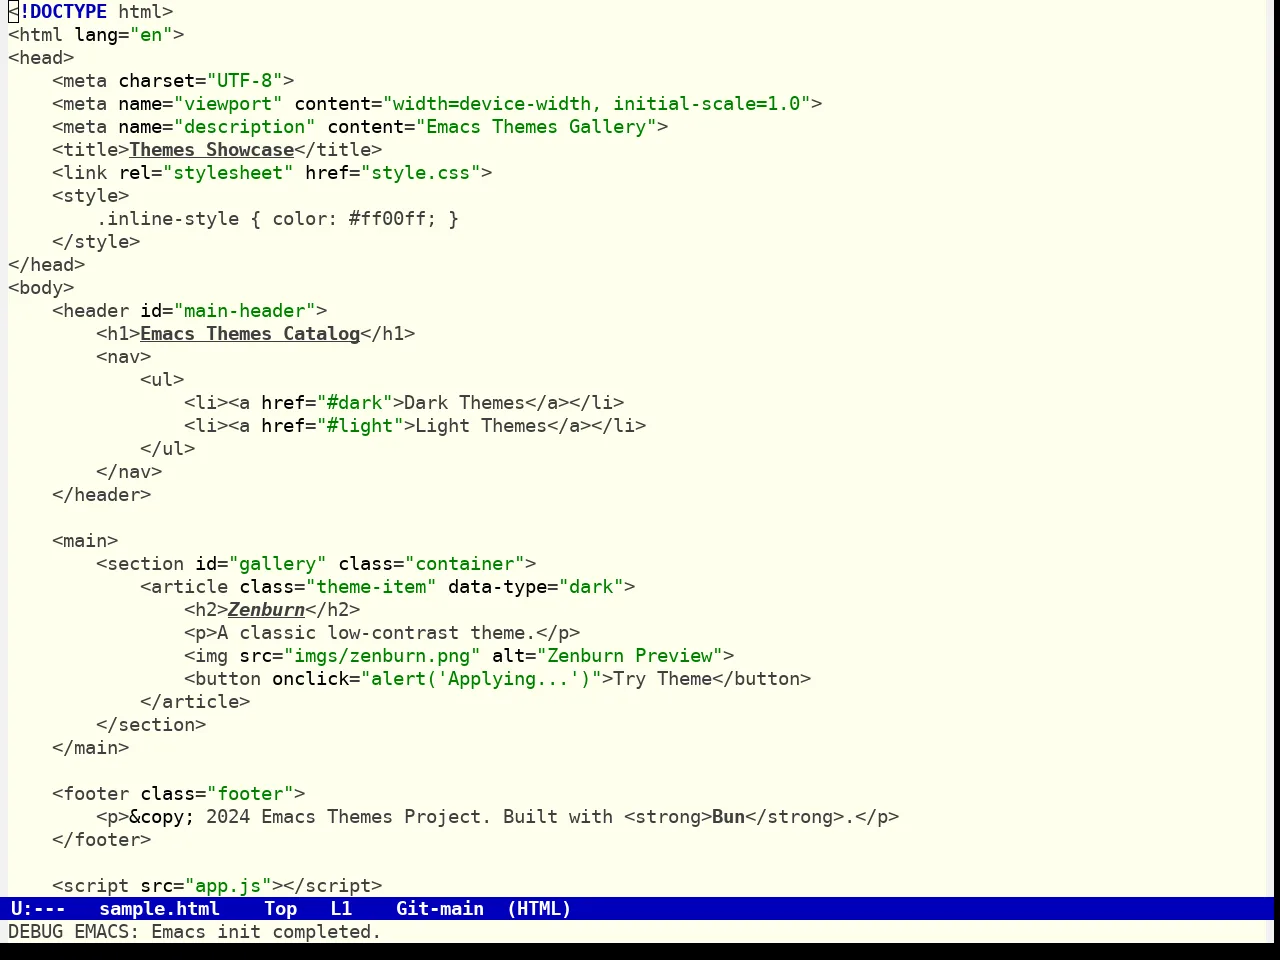
Task: Click the '"theme-item"' class string
Action: pyautogui.click(x=371, y=587)
